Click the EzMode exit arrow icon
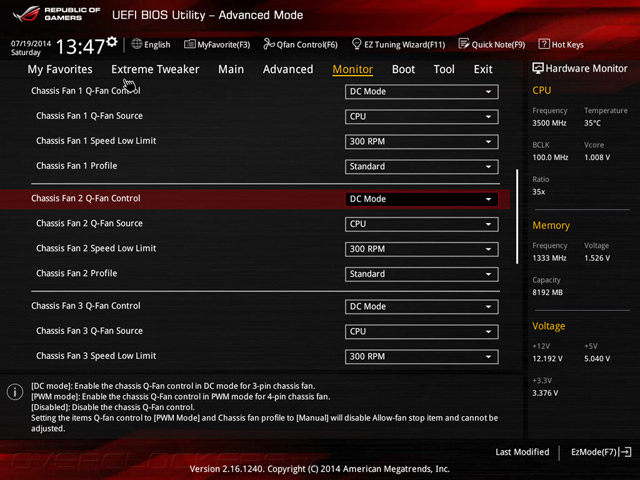Image resolution: width=640 pixels, height=480 pixels. [x=626, y=452]
